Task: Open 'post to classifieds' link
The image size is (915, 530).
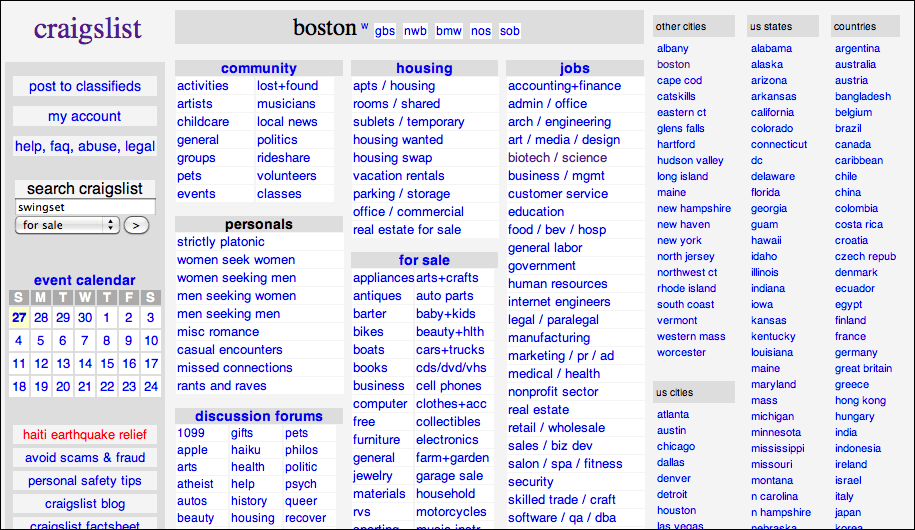Action: tap(85, 86)
